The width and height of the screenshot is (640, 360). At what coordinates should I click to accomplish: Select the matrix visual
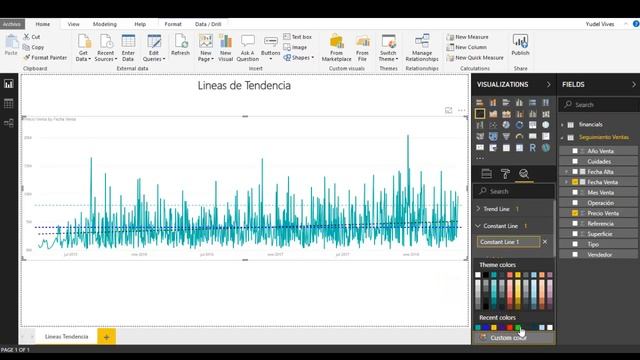point(519,148)
